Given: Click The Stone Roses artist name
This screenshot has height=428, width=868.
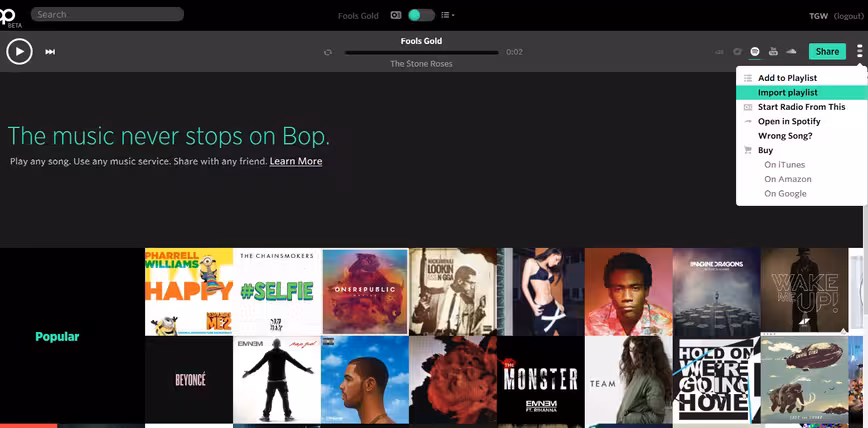Looking at the screenshot, I should pos(421,64).
